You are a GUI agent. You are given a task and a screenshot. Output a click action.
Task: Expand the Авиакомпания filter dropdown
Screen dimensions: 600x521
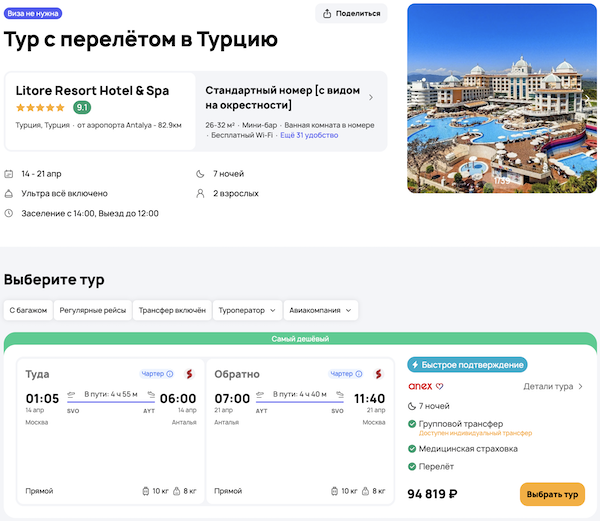[320, 310]
